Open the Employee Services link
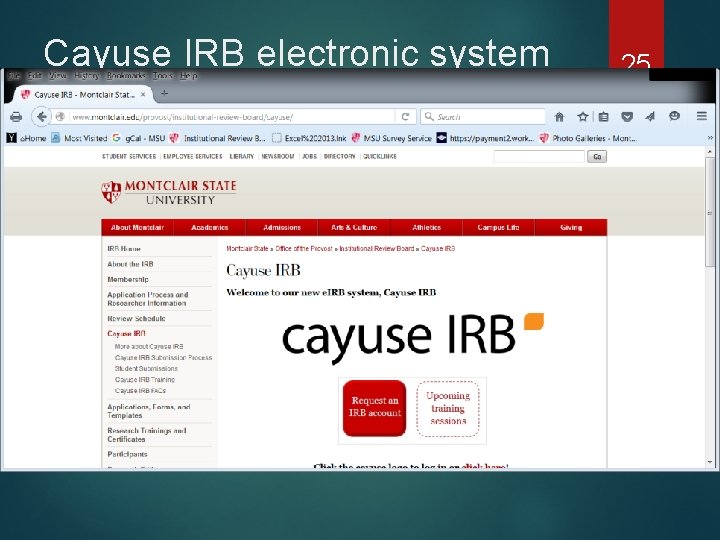The height and width of the screenshot is (540, 720). click(193, 157)
